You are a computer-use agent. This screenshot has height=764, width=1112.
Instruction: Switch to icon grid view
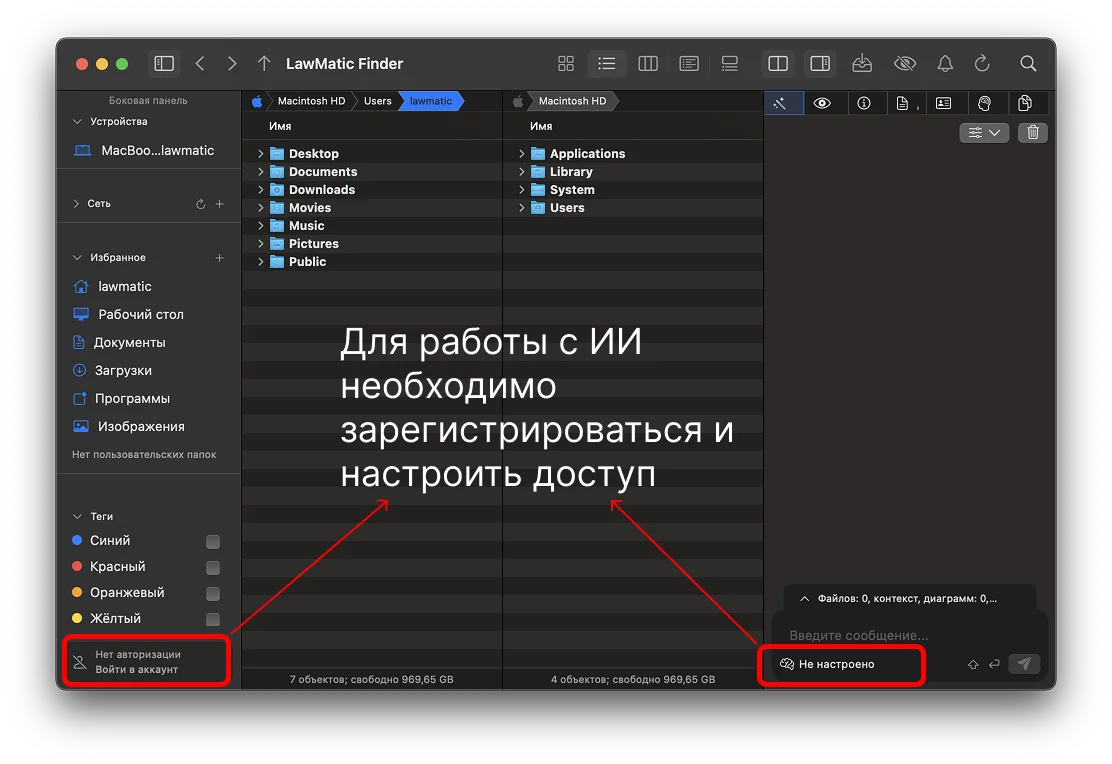[x=566, y=64]
